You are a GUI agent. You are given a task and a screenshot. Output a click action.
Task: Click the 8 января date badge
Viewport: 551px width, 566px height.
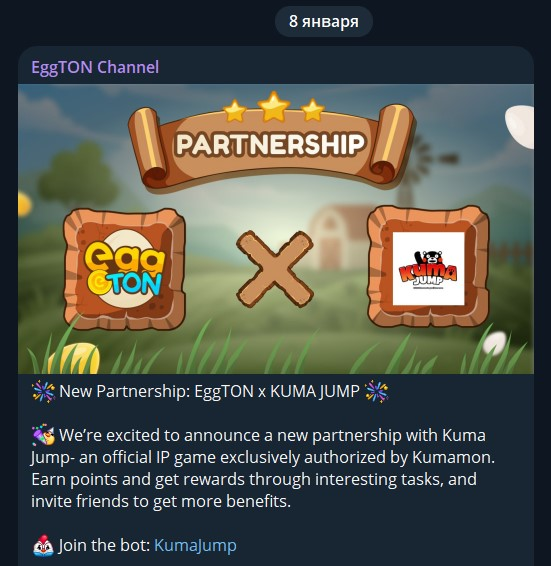pyautogui.click(x=324, y=21)
